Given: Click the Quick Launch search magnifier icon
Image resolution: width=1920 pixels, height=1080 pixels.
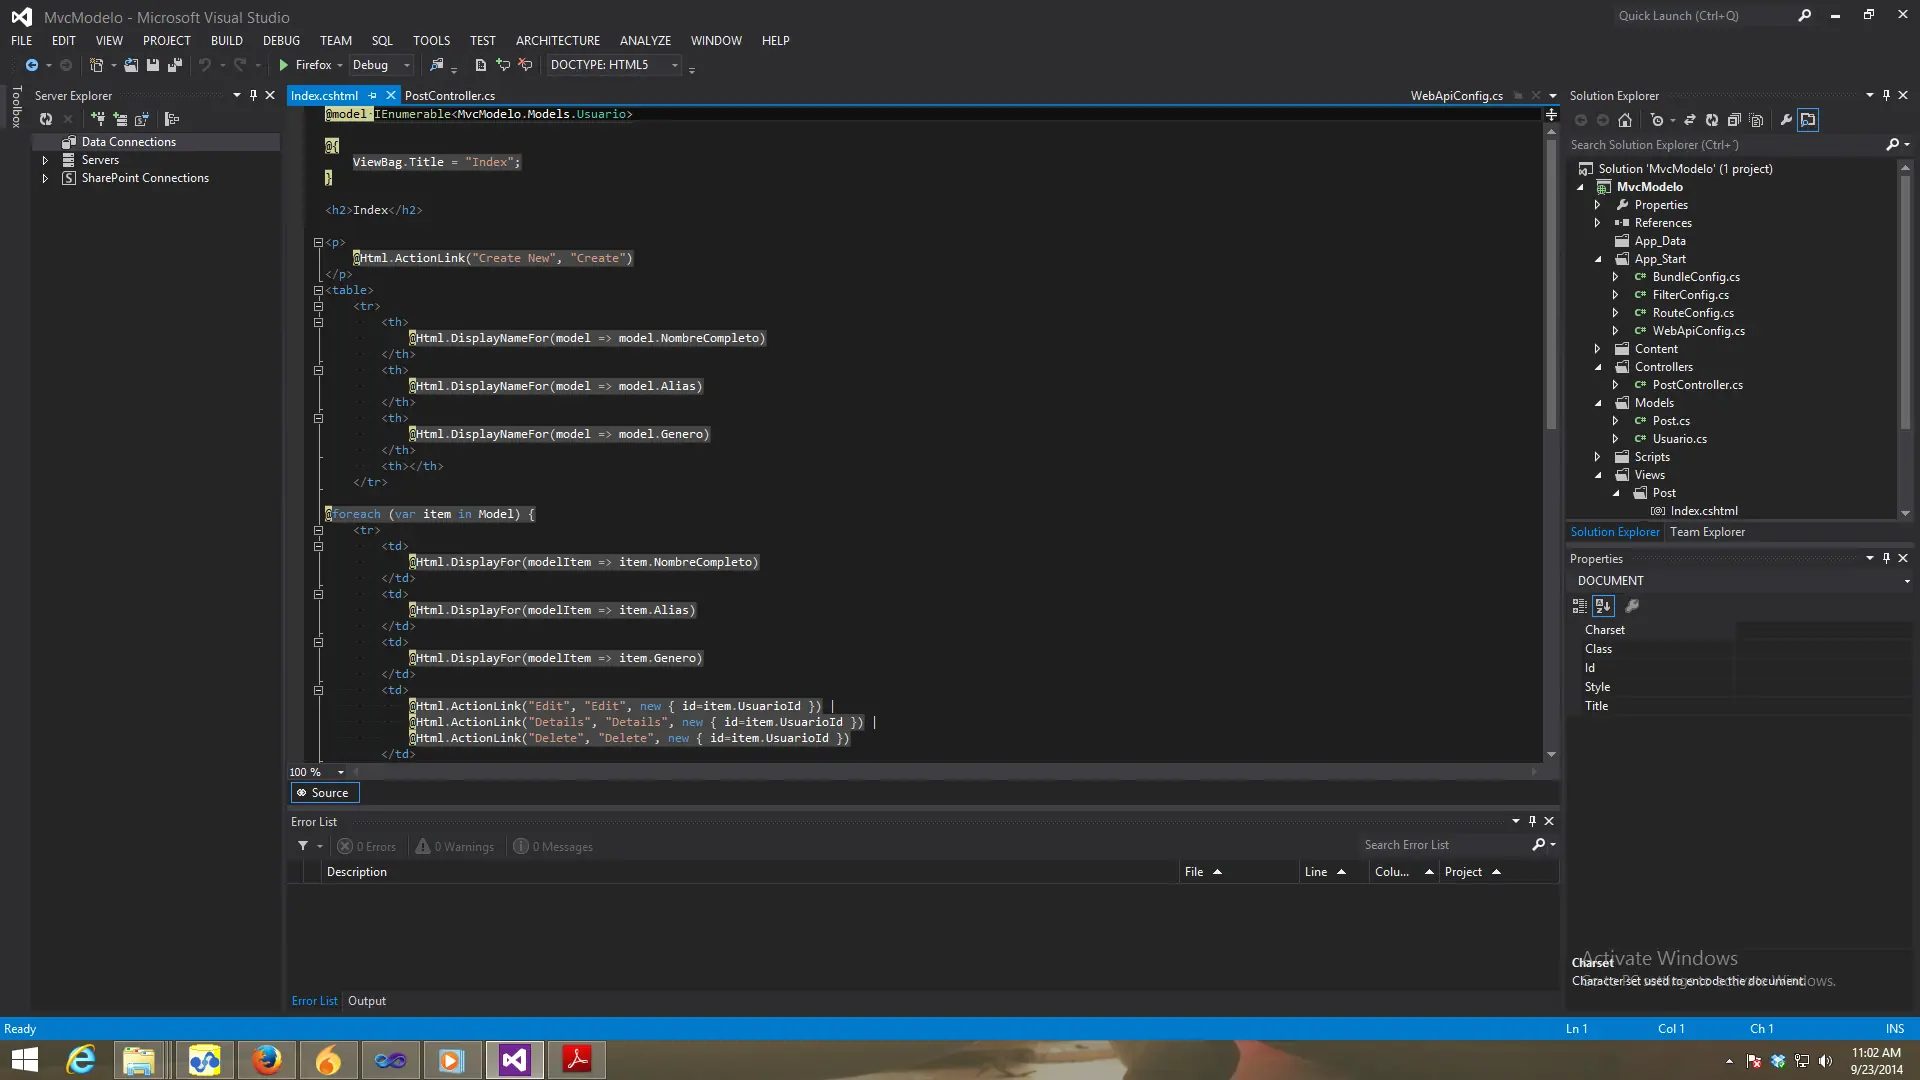Looking at the screenshot, I should [x=1804, y=15].
